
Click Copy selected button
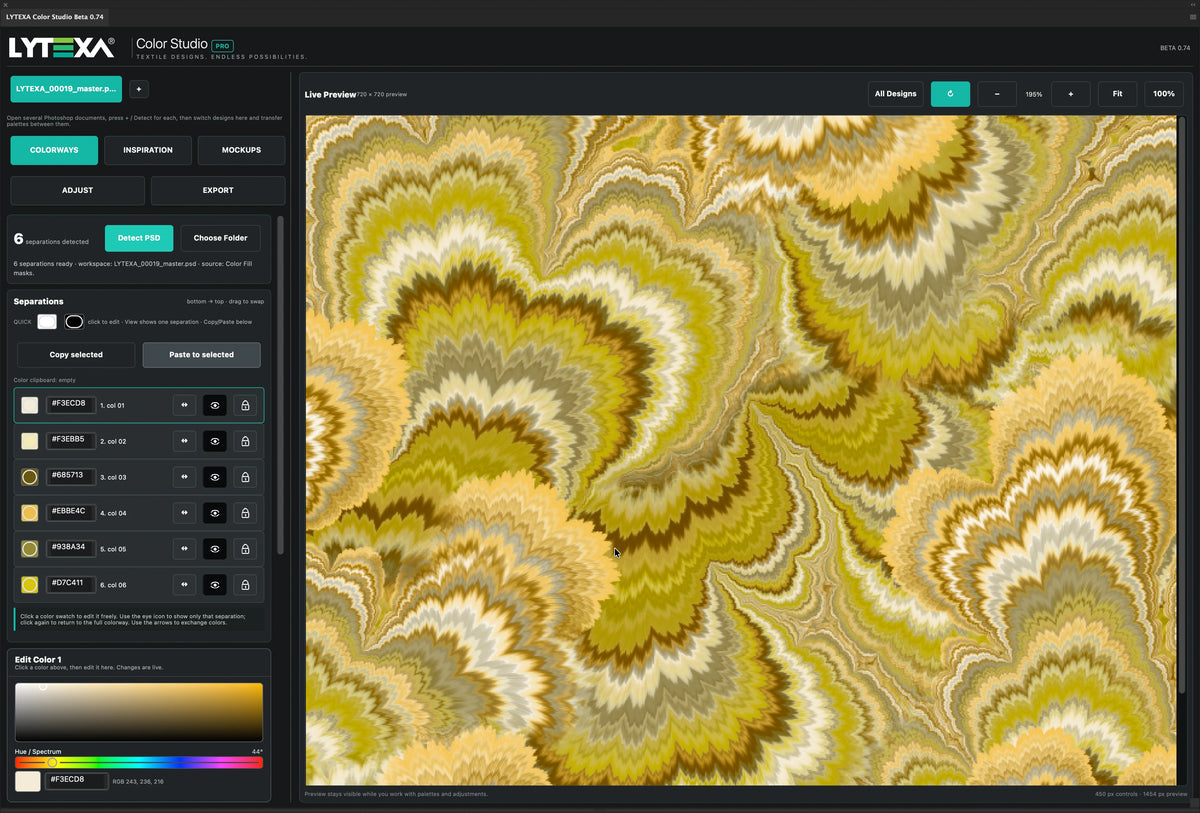(76, 355)
